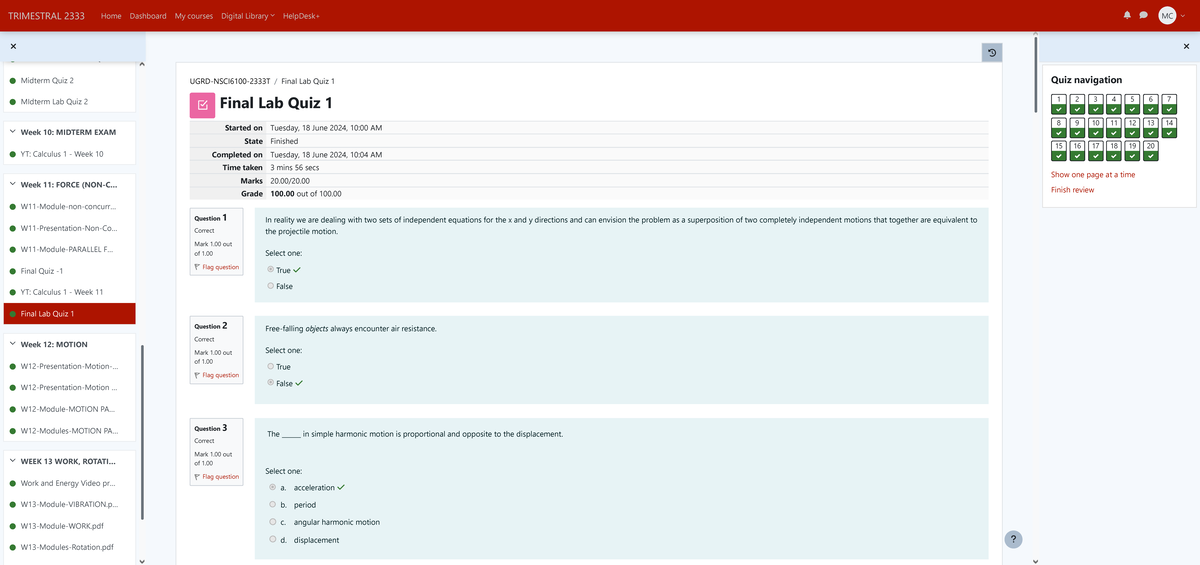Jump to question 17 in quiz navigation
Image resolution: width=1200 pixels, height=565 pixels.
(1096, 151)
